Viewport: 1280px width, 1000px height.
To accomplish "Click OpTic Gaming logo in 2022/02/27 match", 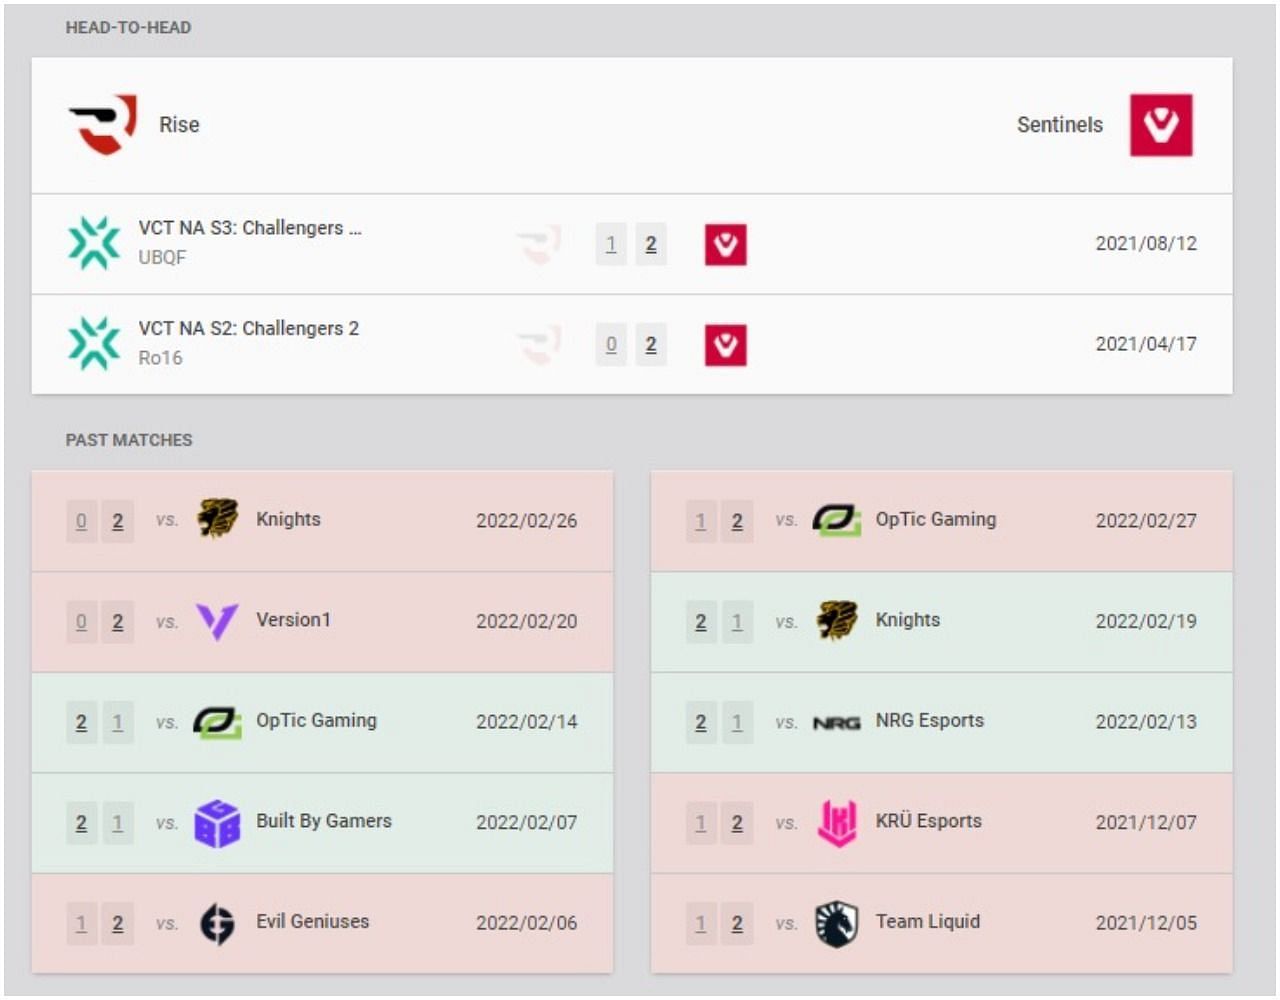I will (x=837, y=520).
